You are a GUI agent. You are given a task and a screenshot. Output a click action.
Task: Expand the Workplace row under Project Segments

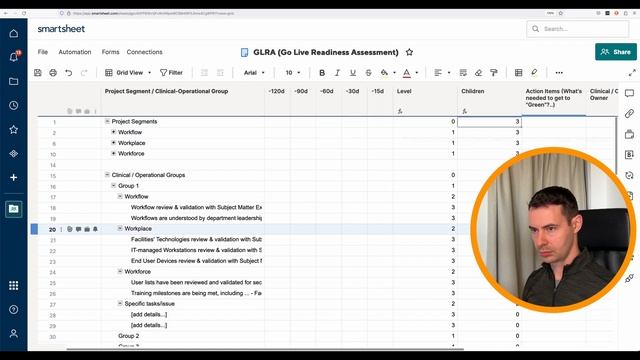coord(113,142)
